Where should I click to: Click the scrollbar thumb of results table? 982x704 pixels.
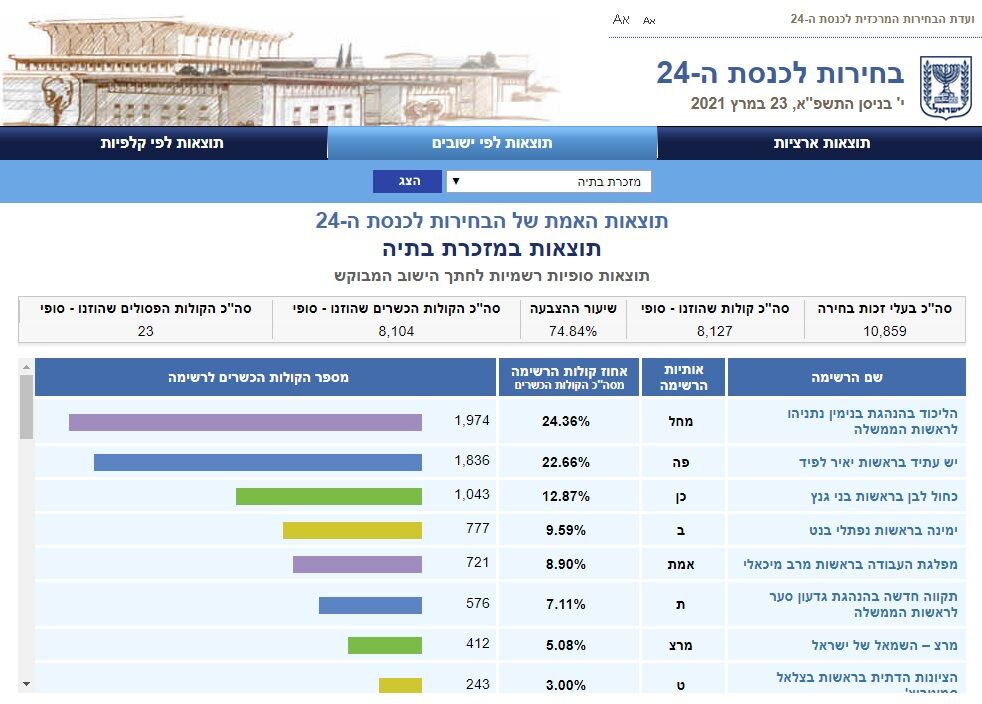coord(26,407)
